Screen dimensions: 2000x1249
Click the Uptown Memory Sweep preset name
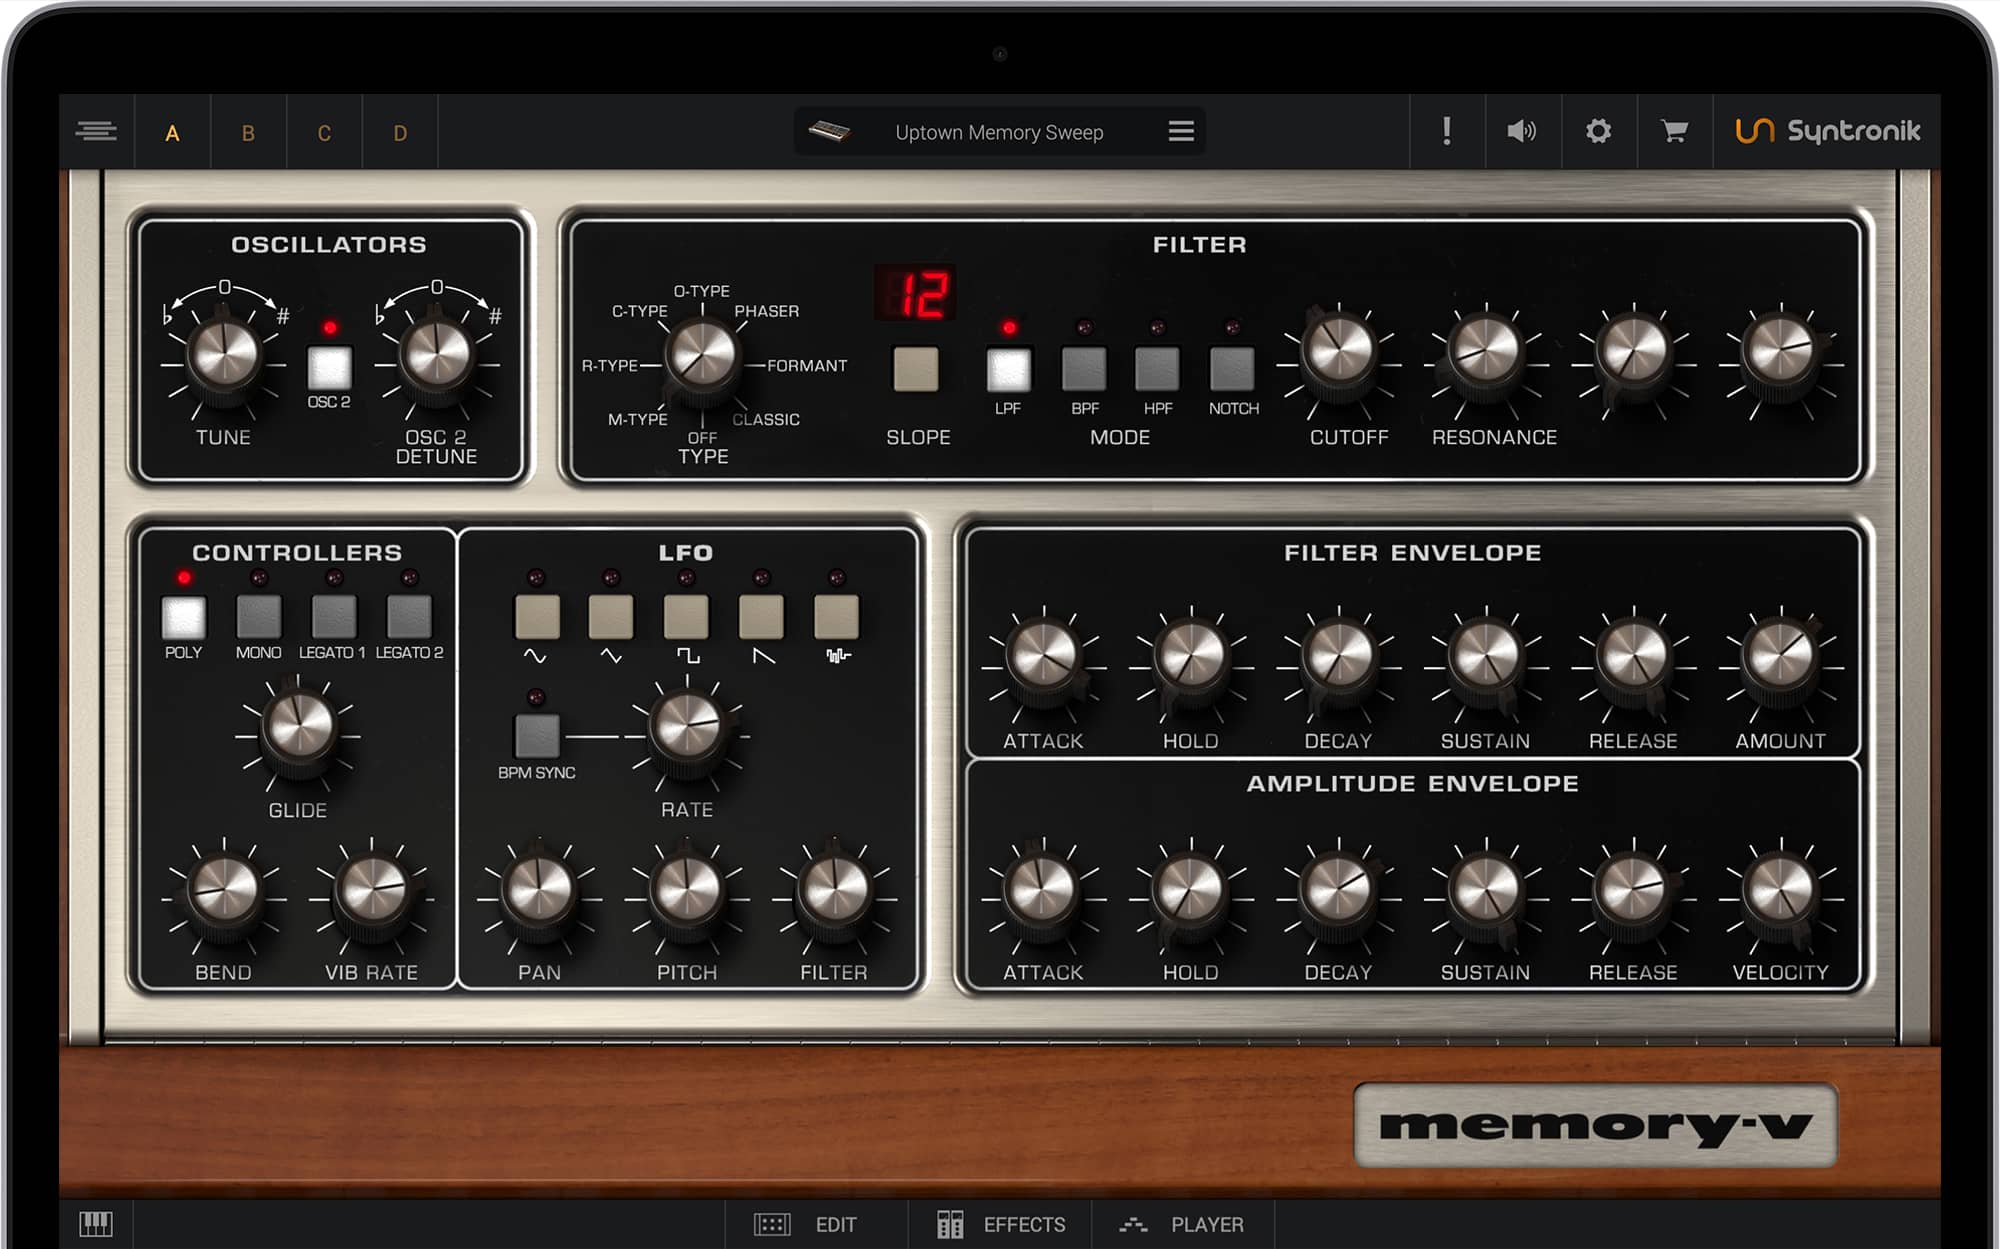999,132
